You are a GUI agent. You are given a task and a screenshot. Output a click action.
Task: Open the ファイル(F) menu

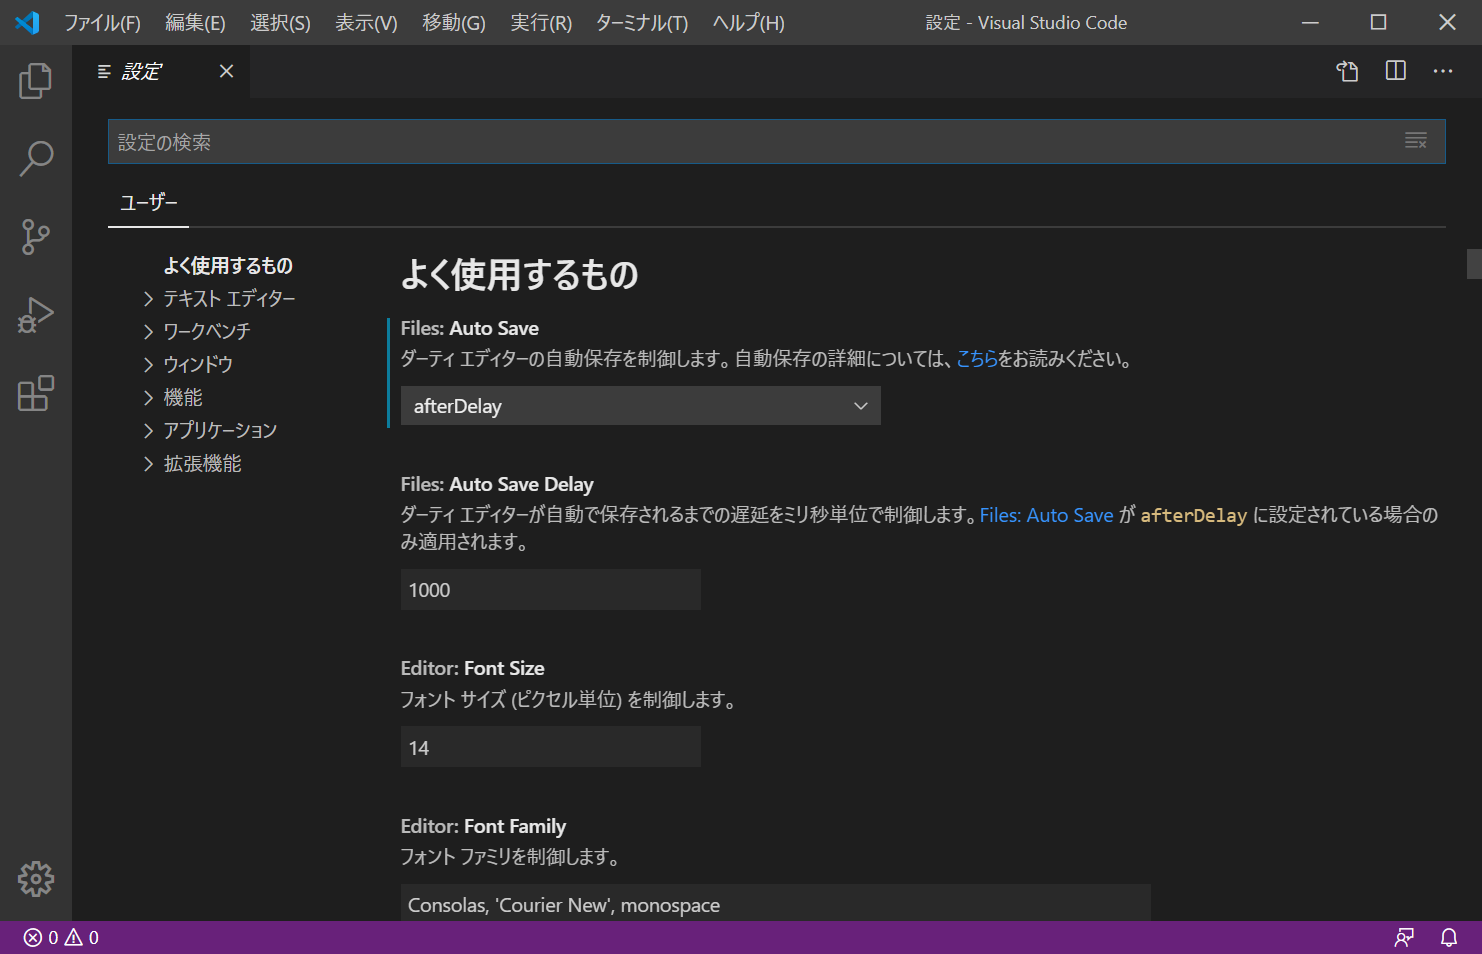pos(103,22)
